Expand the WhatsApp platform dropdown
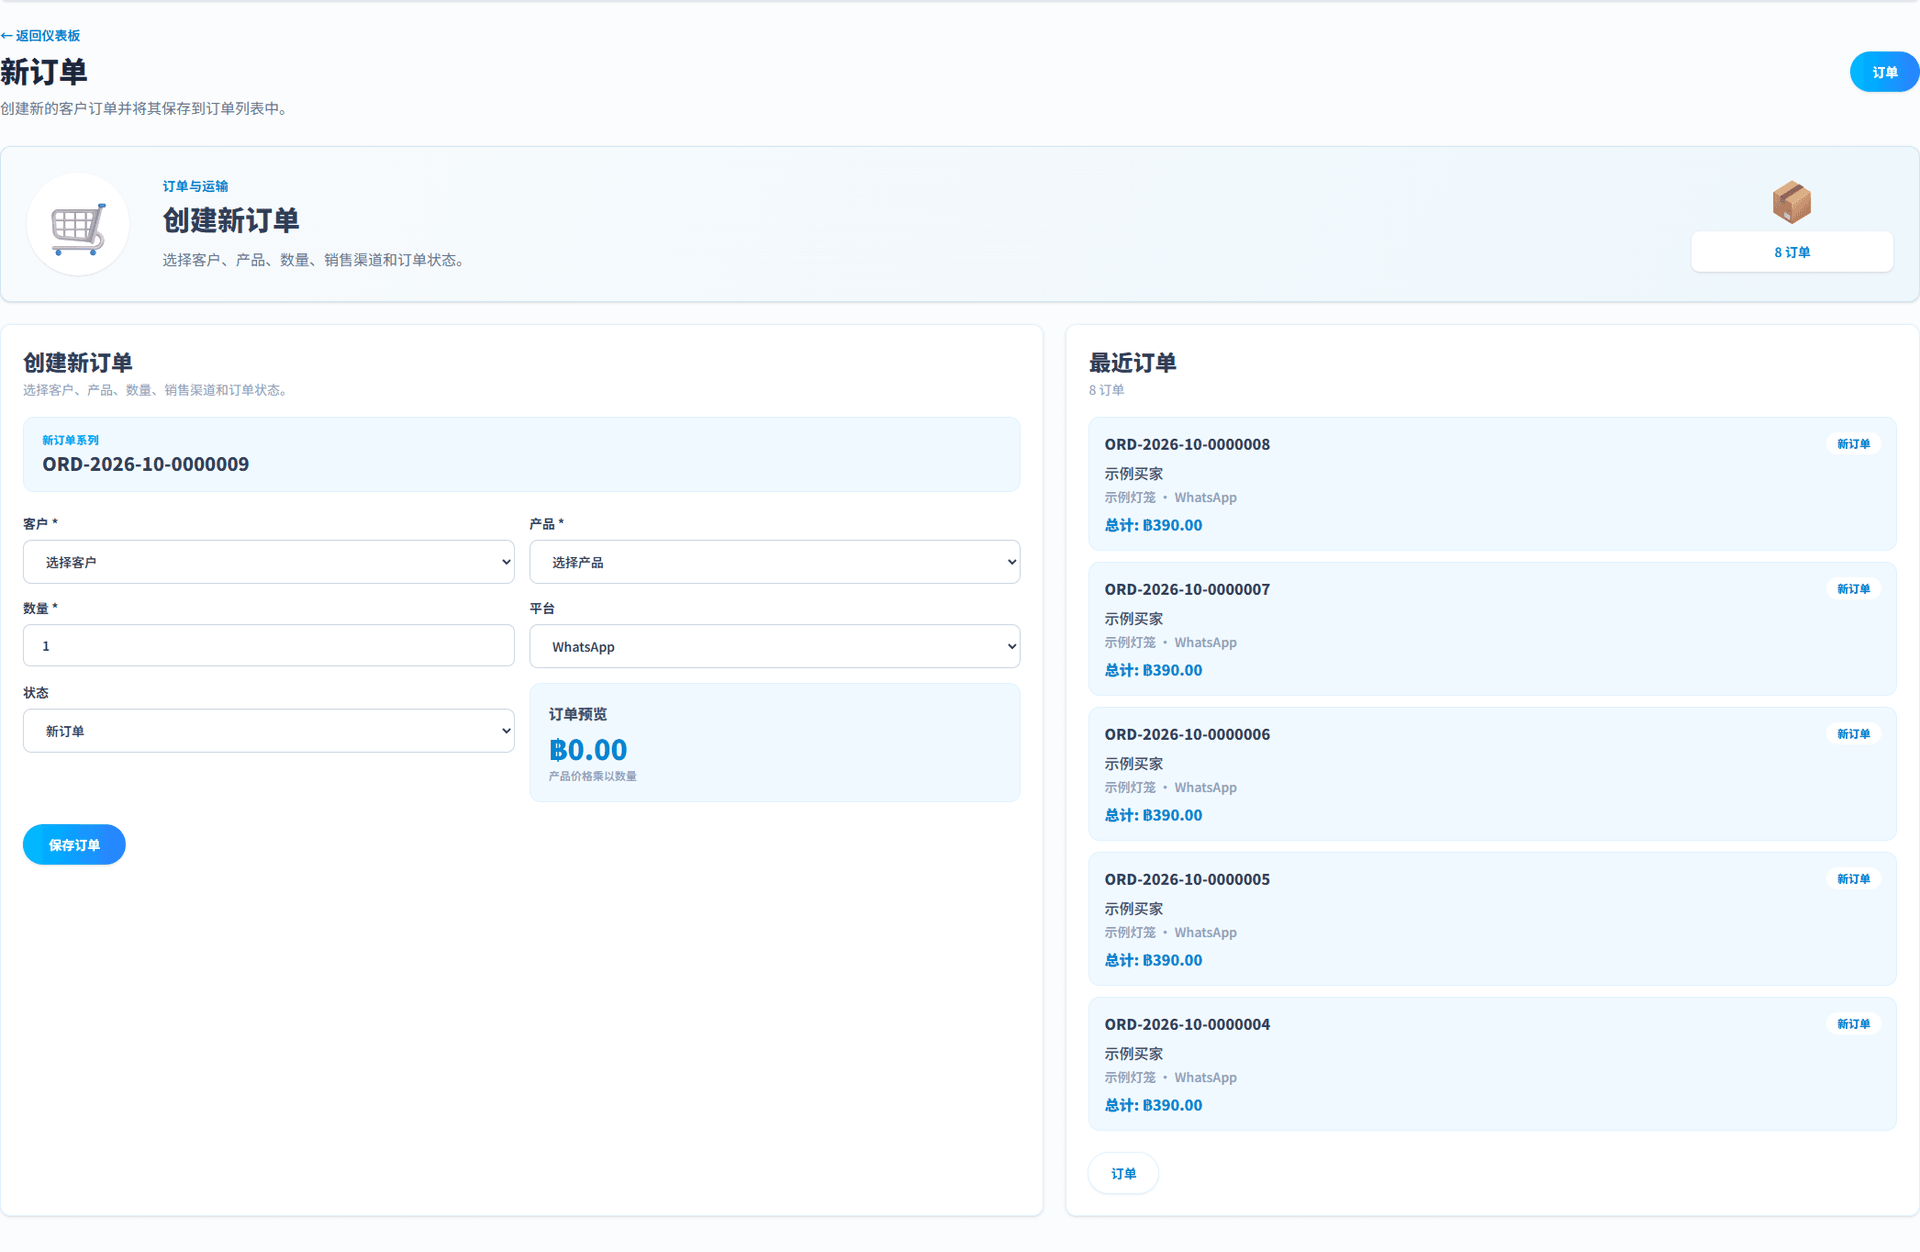 coord(774,647)
